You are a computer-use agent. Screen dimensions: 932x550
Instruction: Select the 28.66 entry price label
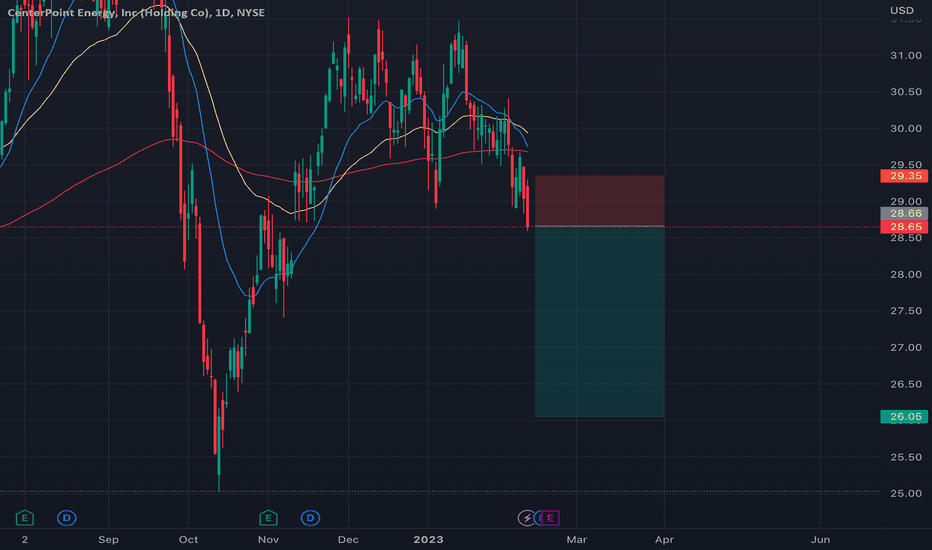pyautogui.click(x=904, y=213)
